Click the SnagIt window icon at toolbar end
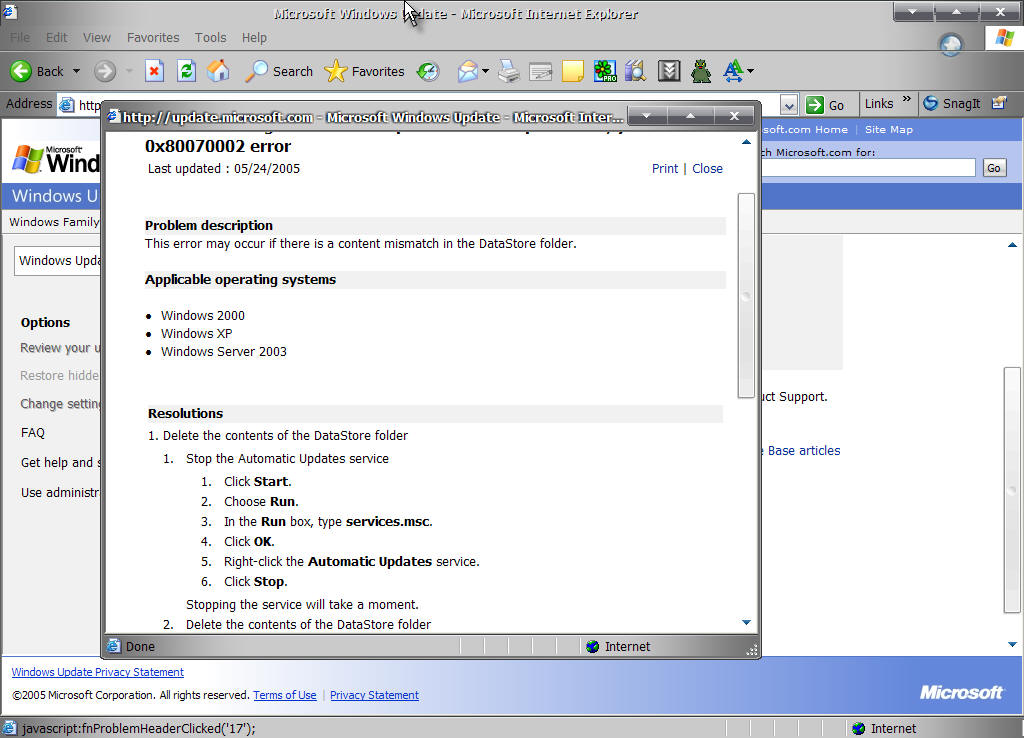The width and height of the screenshot is (1024, 738). point(999,103)
